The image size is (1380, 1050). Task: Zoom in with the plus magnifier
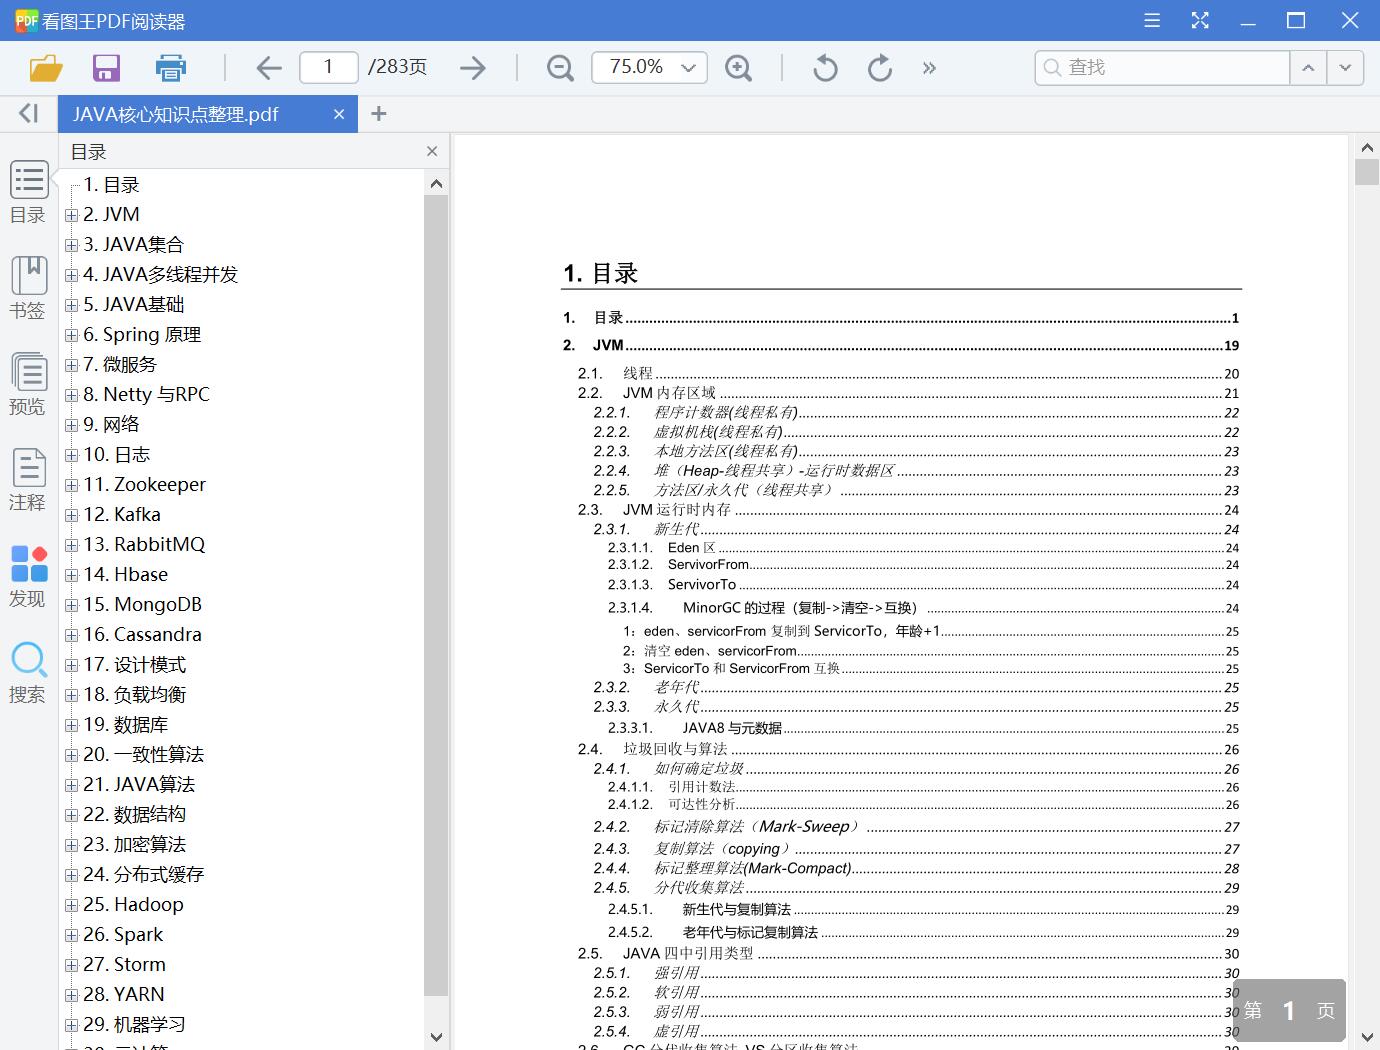click(x=739, y=68)
